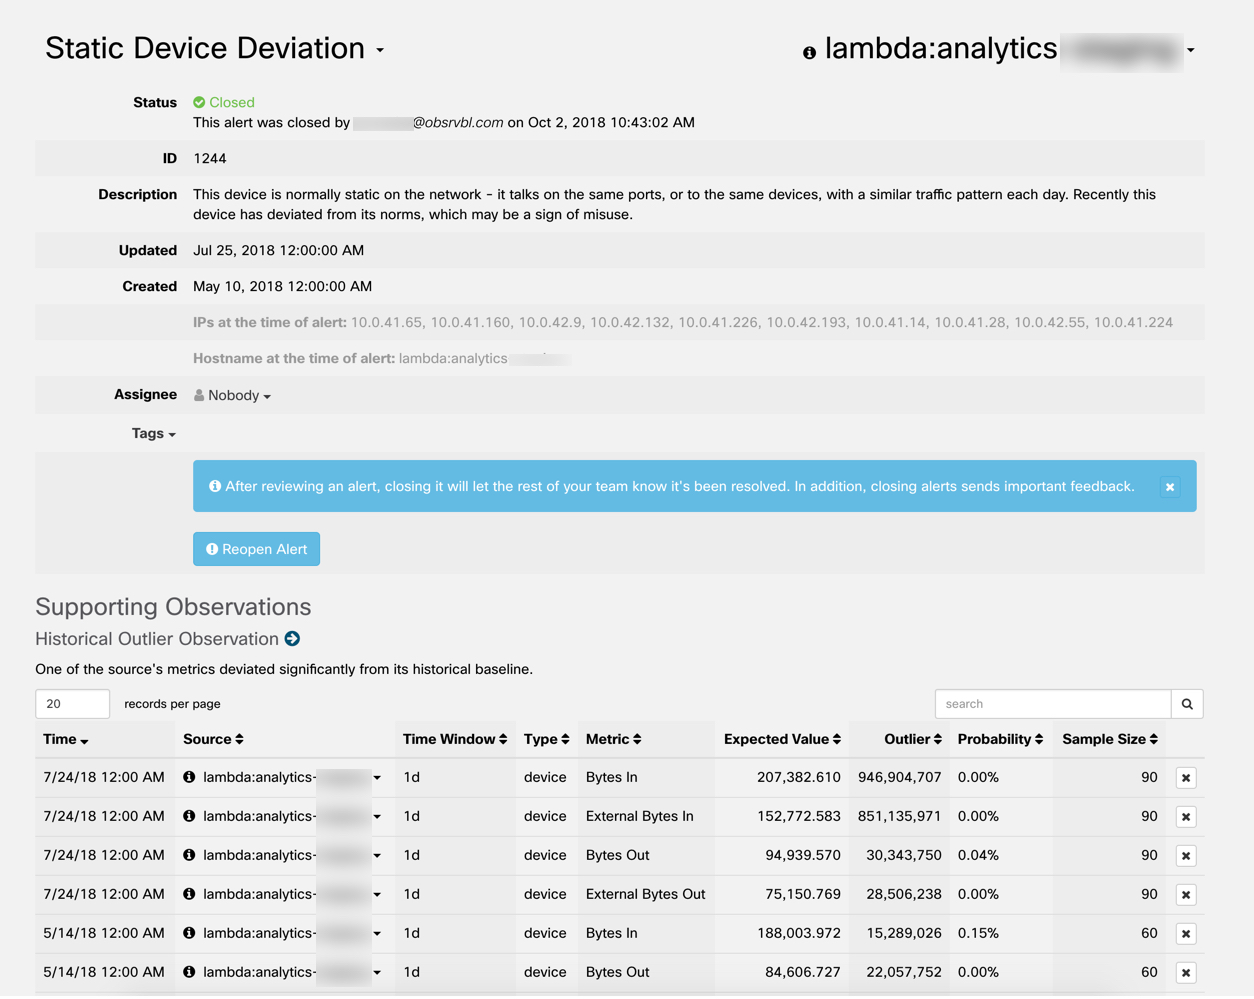The image size is (1254, 999).
Task: Click the Historical Outlier Observation heading link
Action: point(157,639)
